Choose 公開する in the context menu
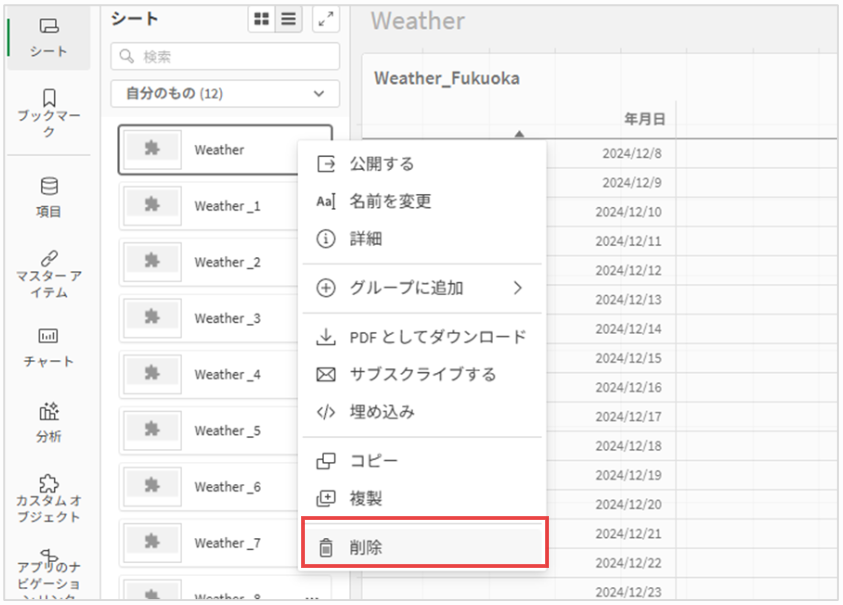The height and width of the screenshot is (605, 843). coord(381,164)
